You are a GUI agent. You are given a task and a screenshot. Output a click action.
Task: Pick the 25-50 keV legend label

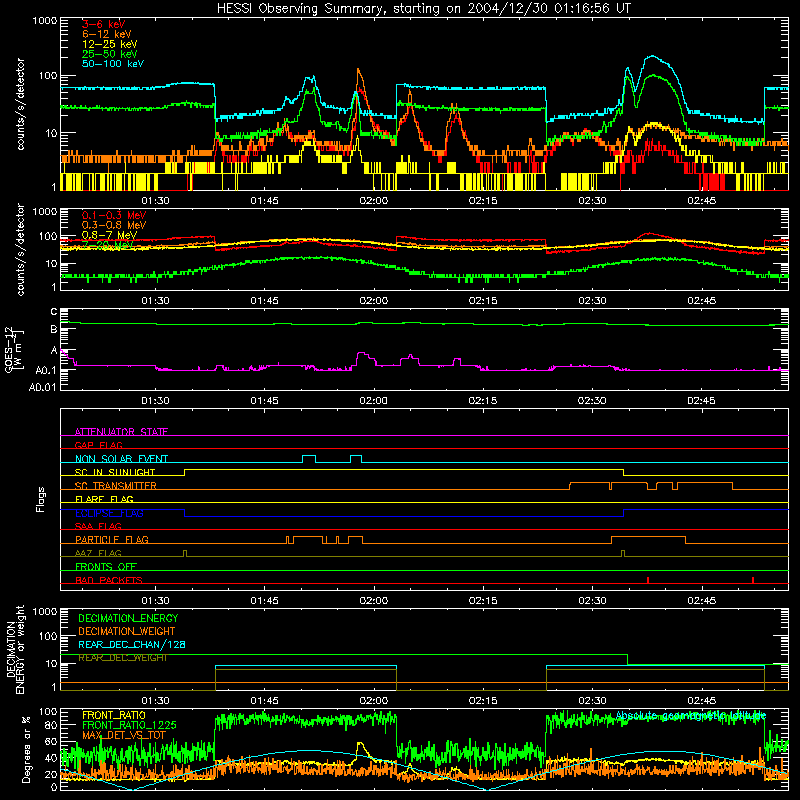pos(110,54)
